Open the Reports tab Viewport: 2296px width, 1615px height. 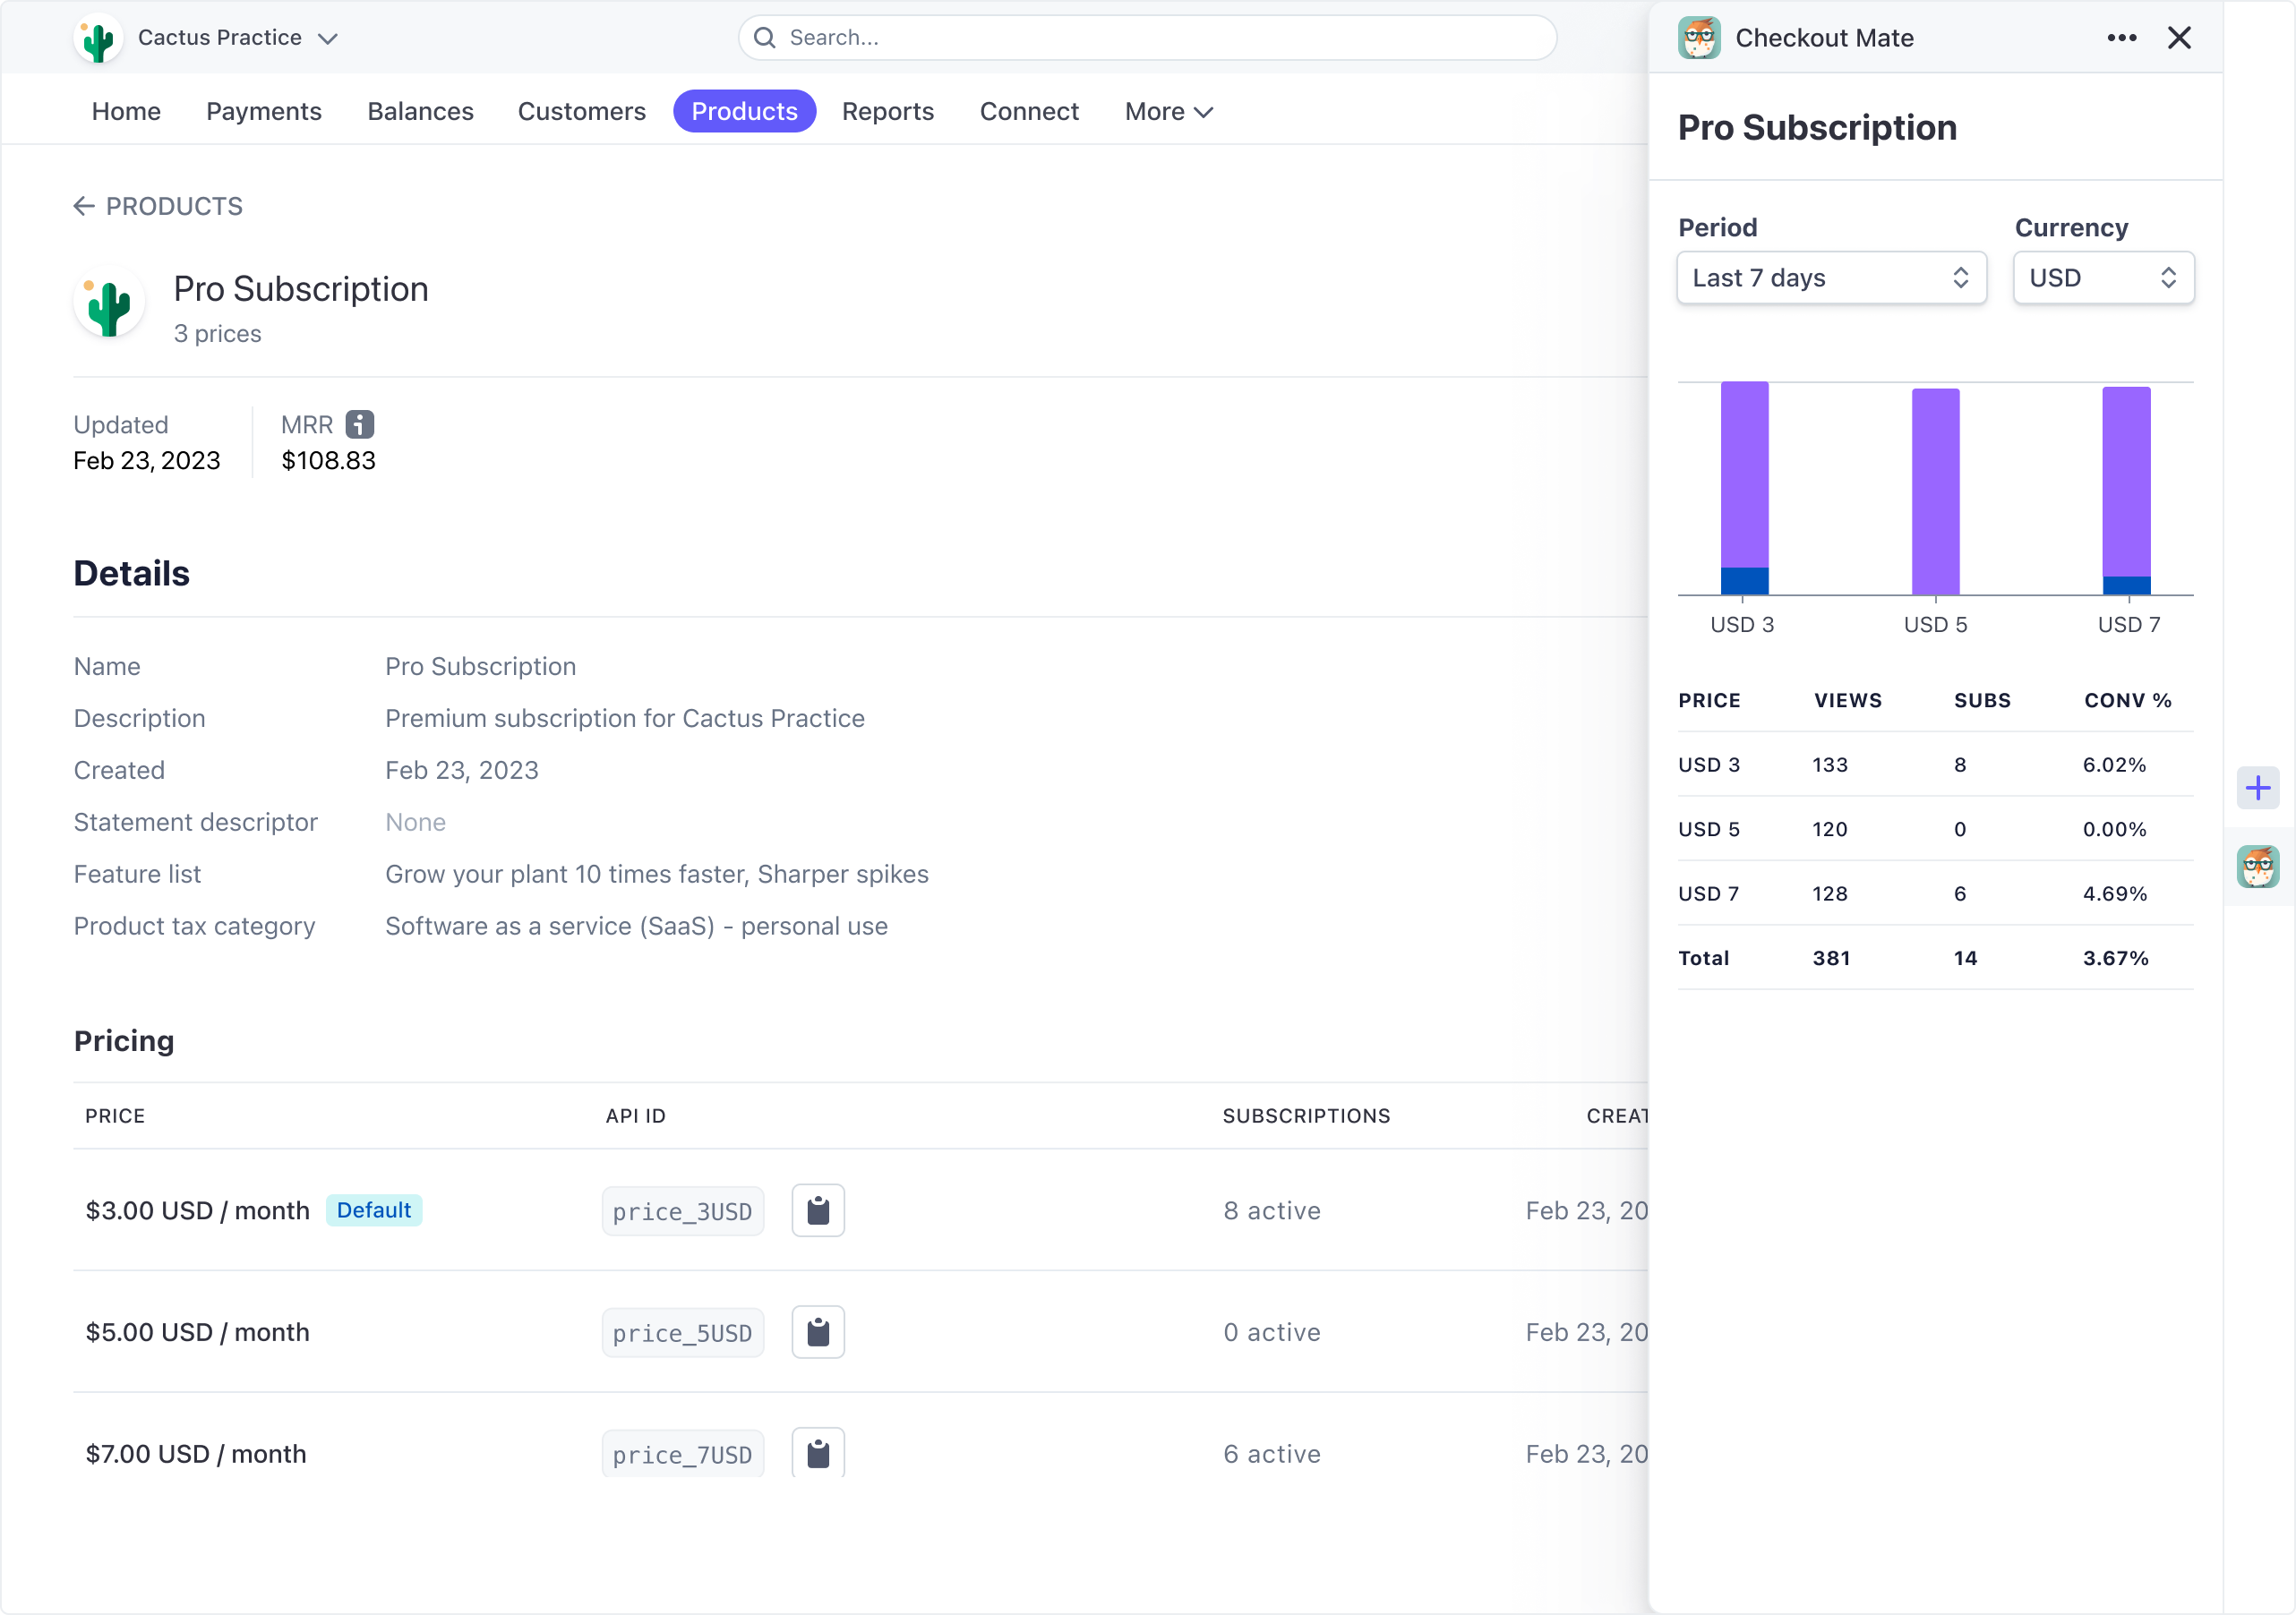tap(887, 111)
